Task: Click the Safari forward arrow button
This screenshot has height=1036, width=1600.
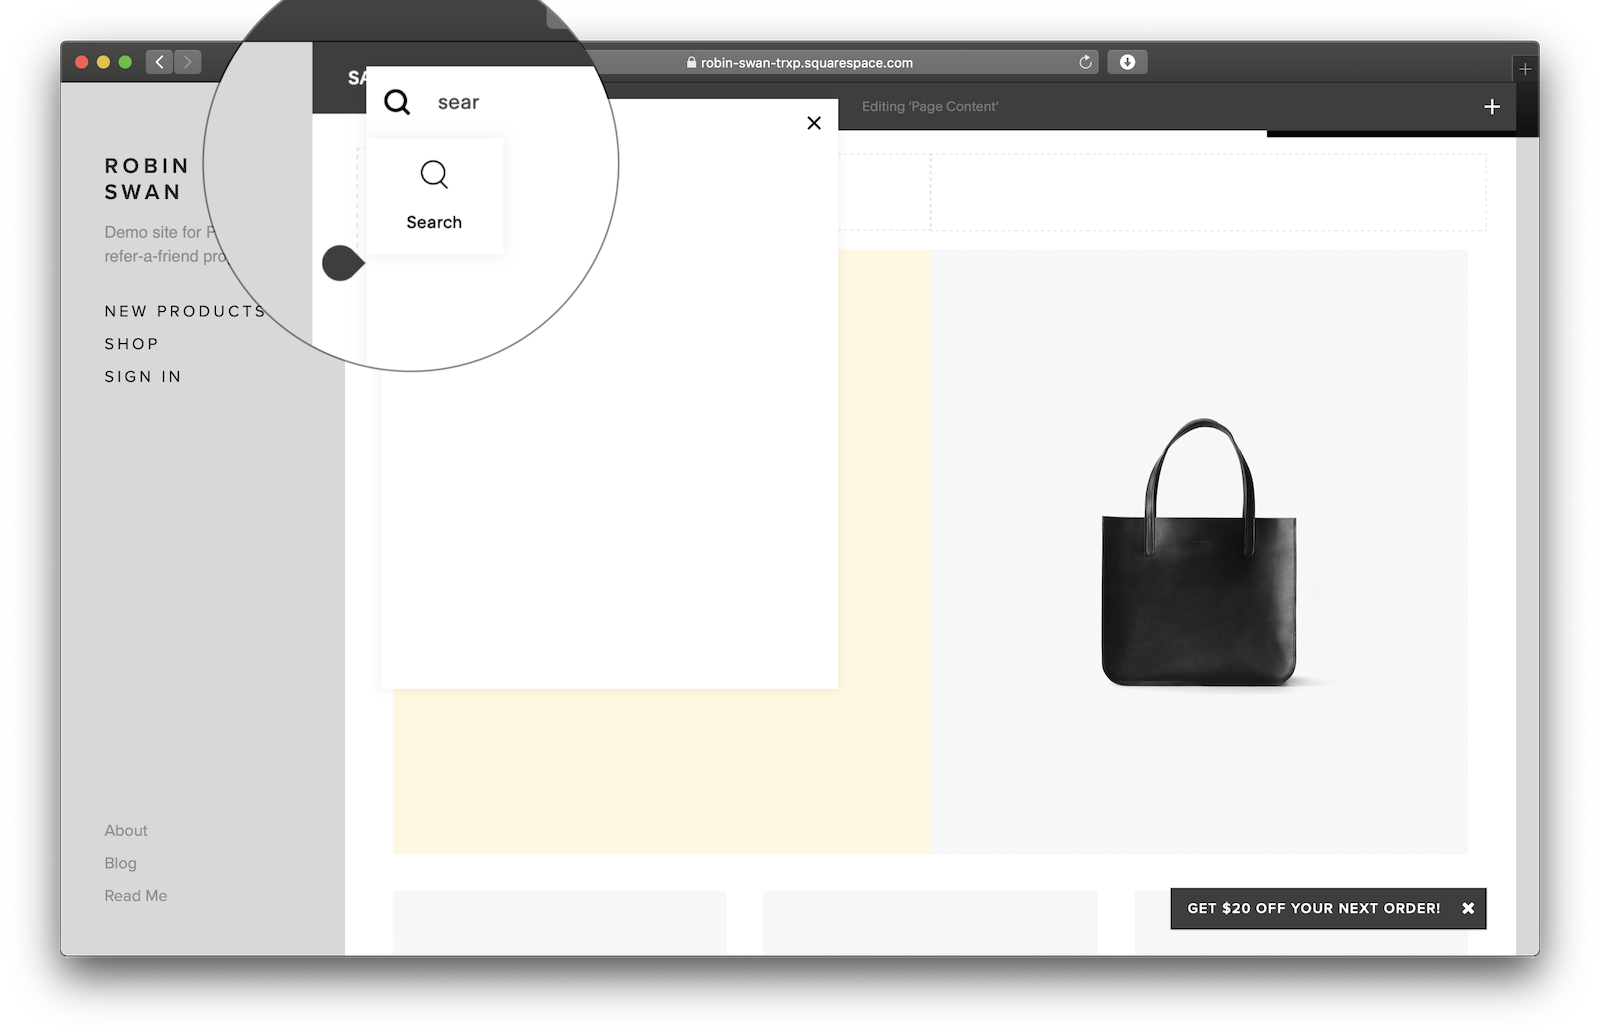Action: 187,62
